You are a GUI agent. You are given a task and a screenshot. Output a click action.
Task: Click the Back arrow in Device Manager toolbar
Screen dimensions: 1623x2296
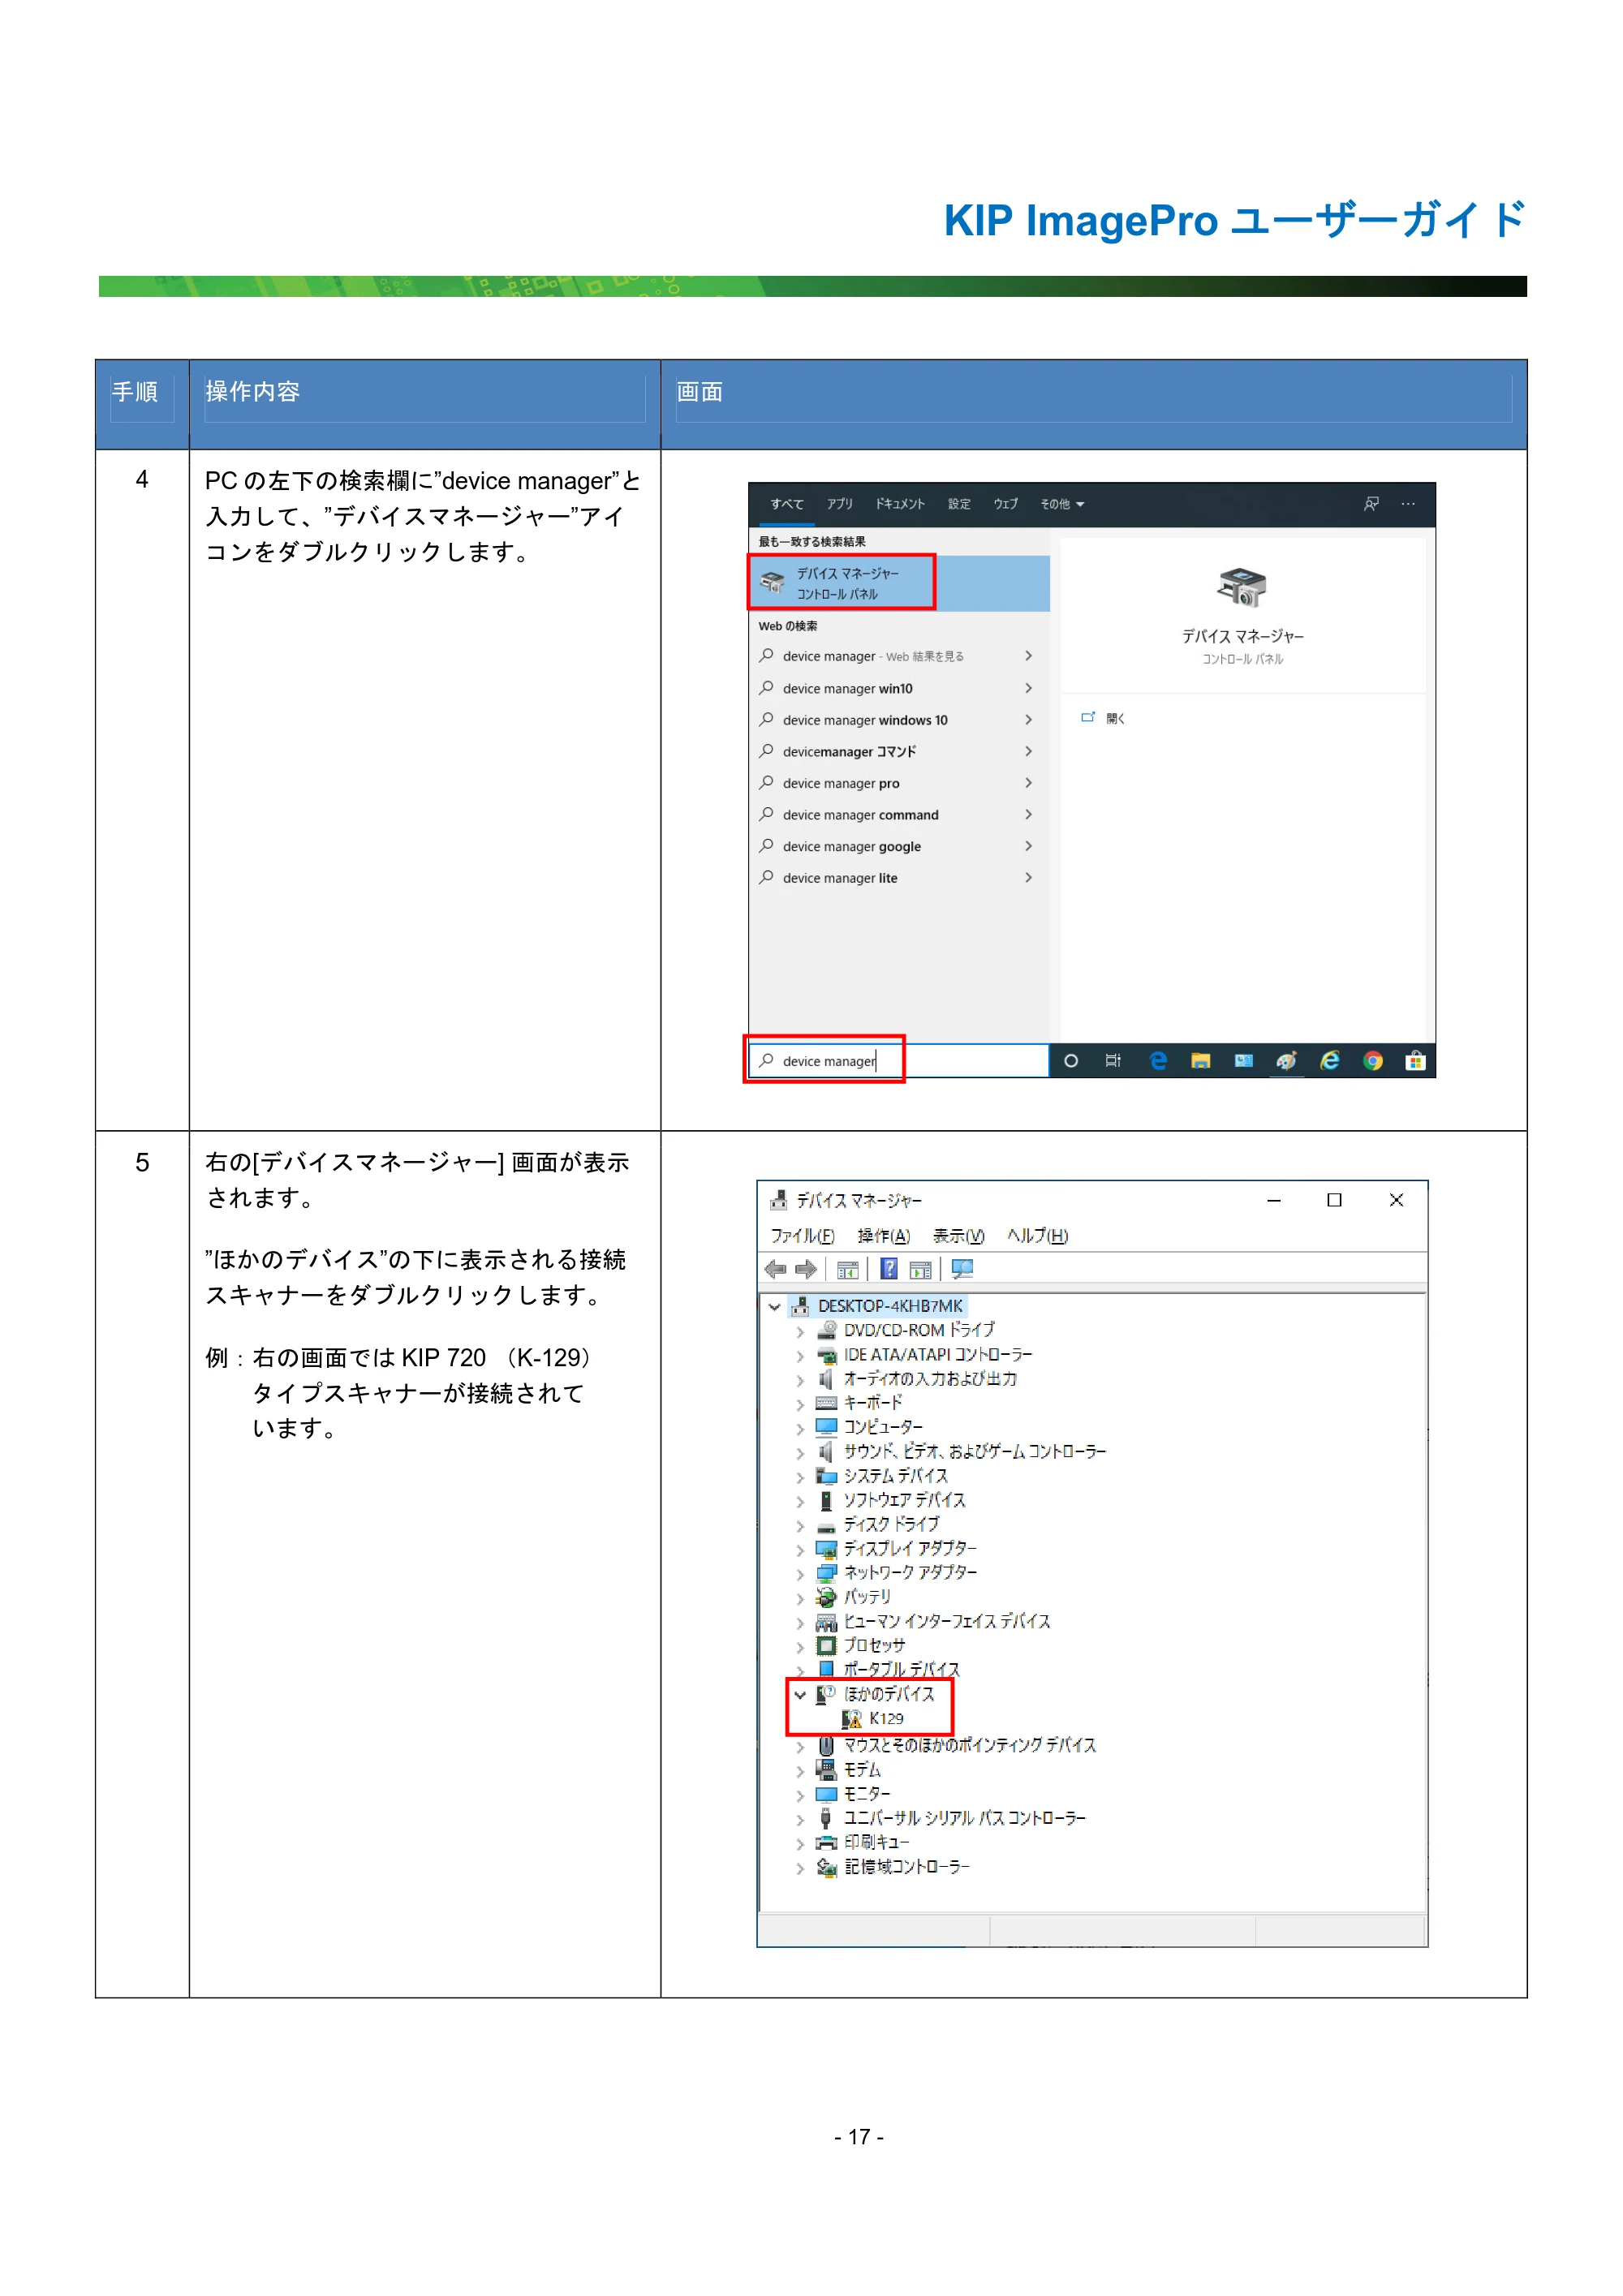[775, 1269]
